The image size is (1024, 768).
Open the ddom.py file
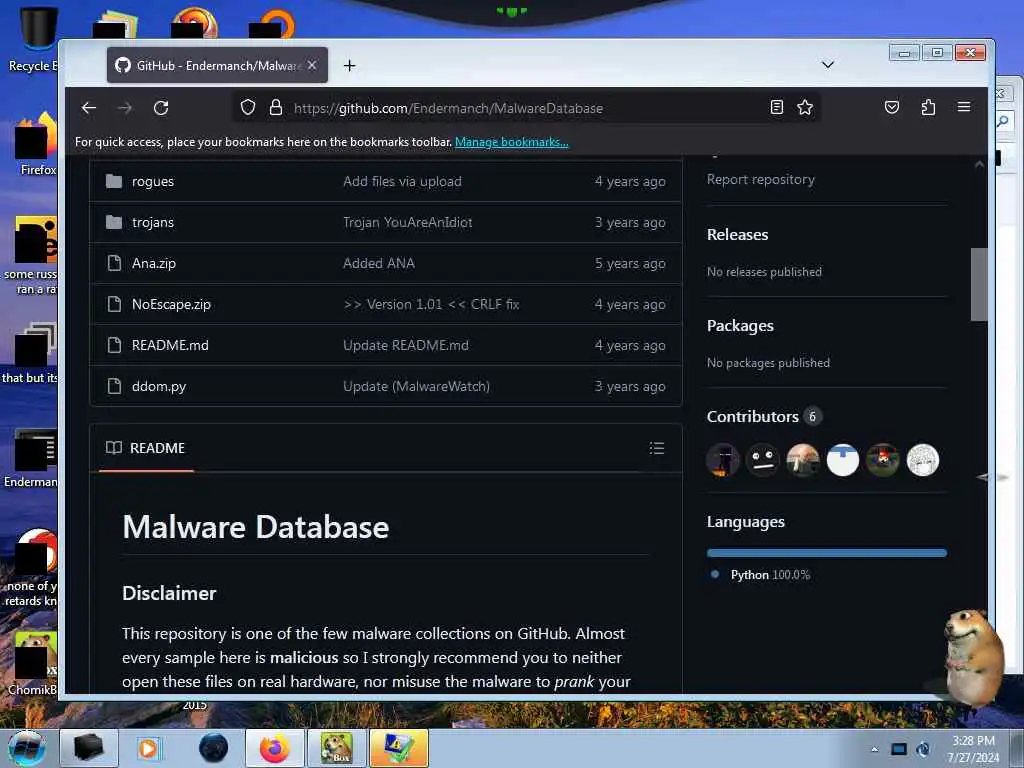(x=159, y=387)
